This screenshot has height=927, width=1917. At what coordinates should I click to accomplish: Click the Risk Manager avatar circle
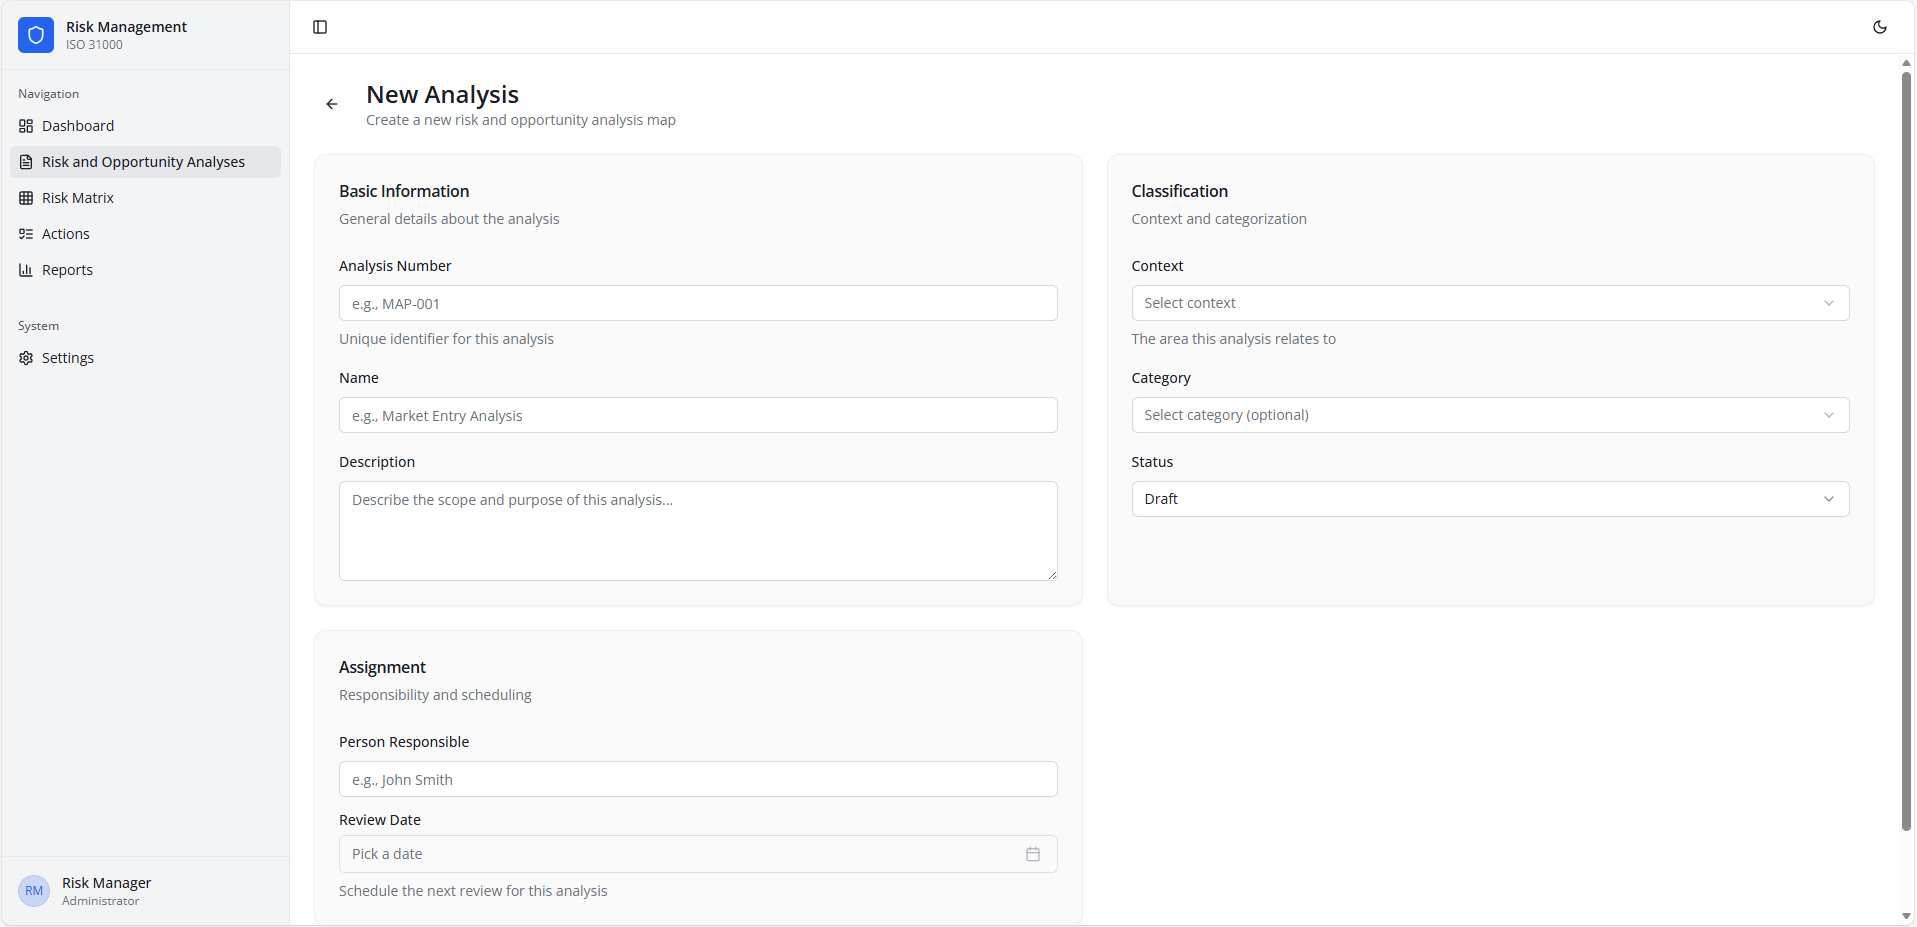(x=33, y=890)
